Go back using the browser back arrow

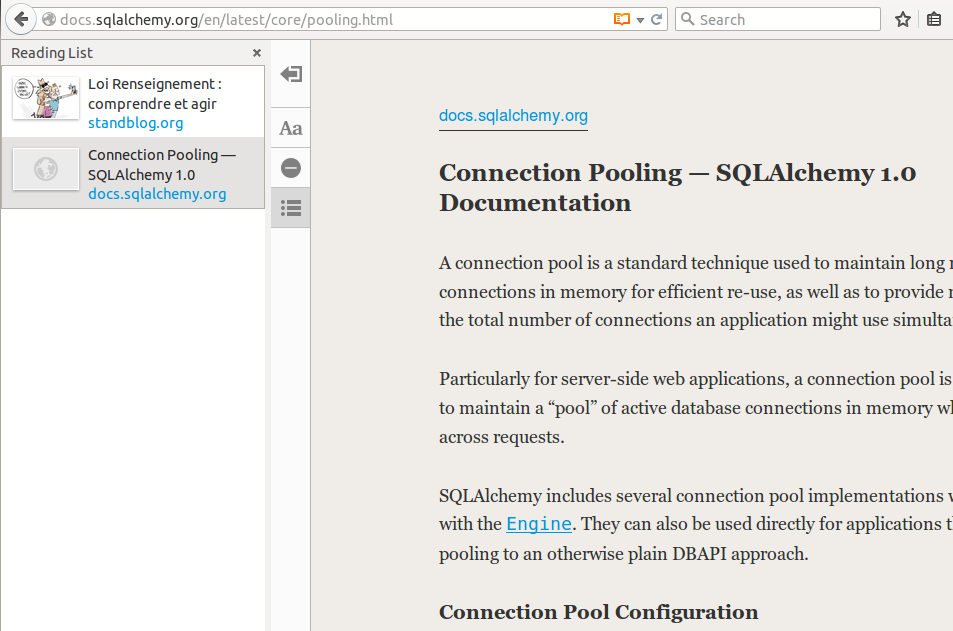(x=21, y=19)
